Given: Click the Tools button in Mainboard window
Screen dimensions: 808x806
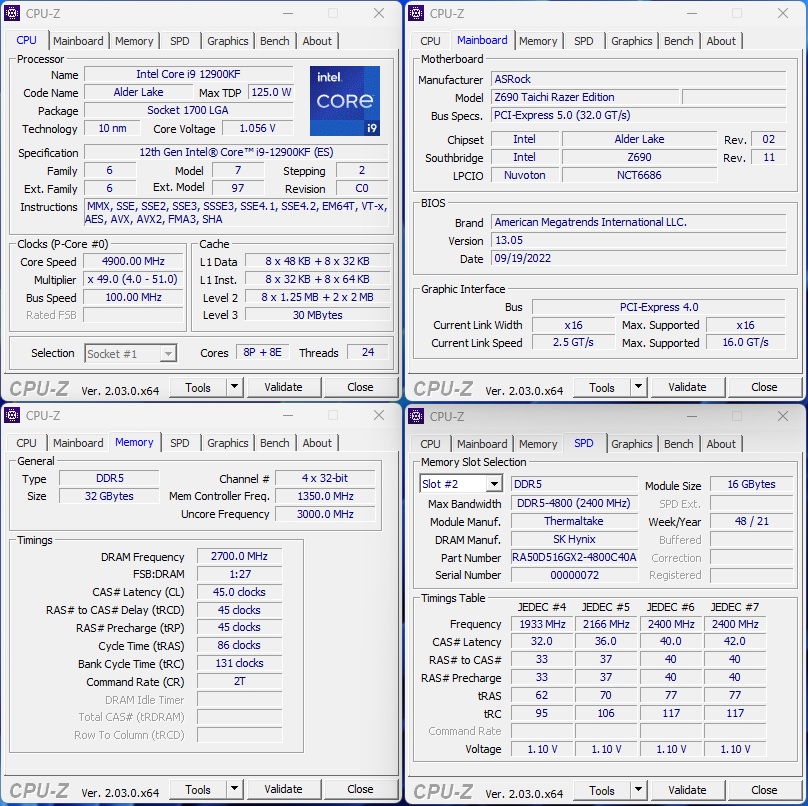Looking at the screenshot, I should [602, 387].
